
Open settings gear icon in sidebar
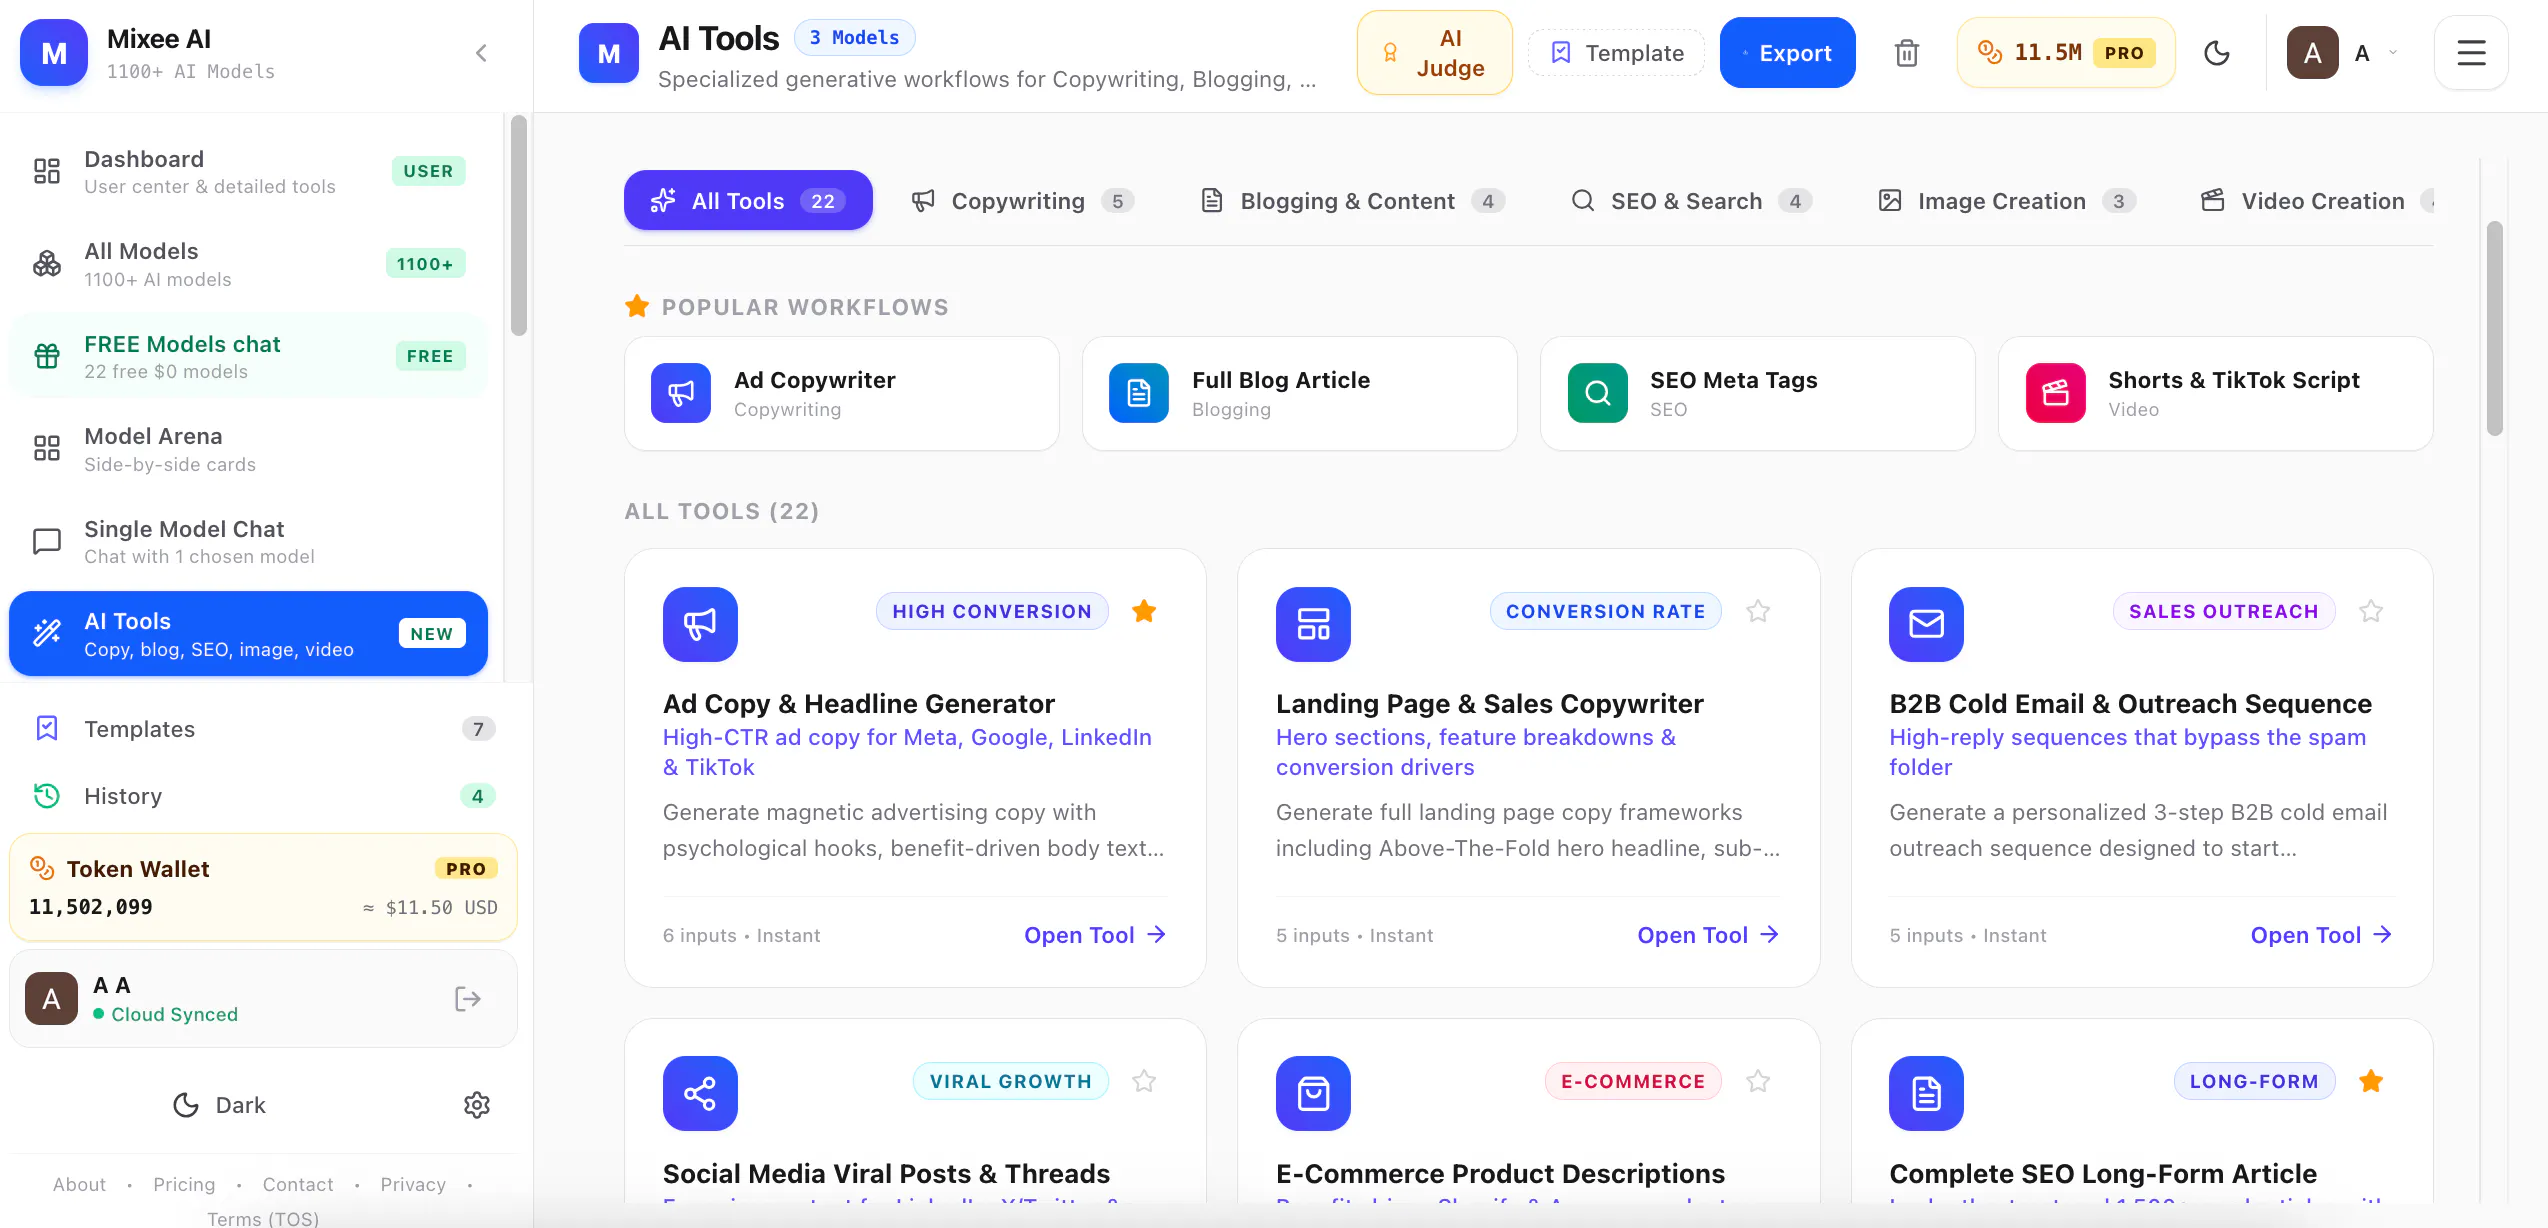[x=477, y=1105]
